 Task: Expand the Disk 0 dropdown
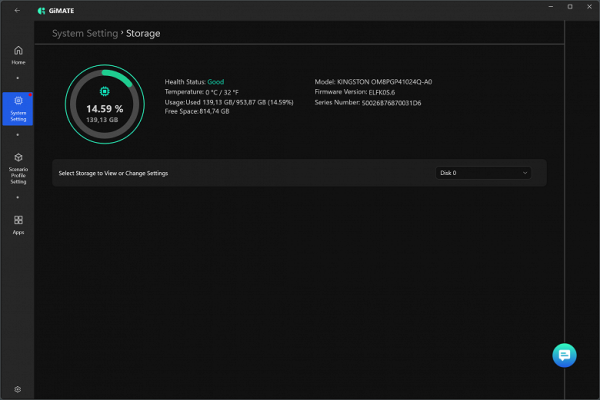[x=484, y=173]
